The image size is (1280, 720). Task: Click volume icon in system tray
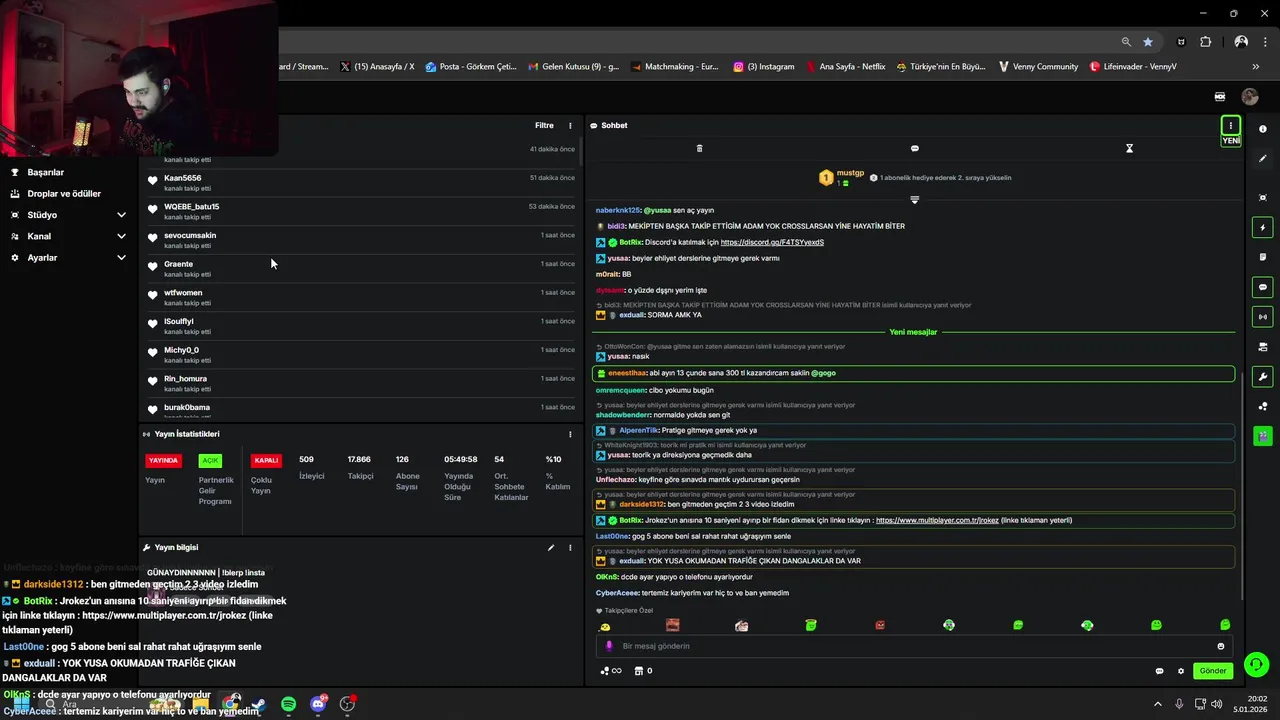[x=1216, y=704]
